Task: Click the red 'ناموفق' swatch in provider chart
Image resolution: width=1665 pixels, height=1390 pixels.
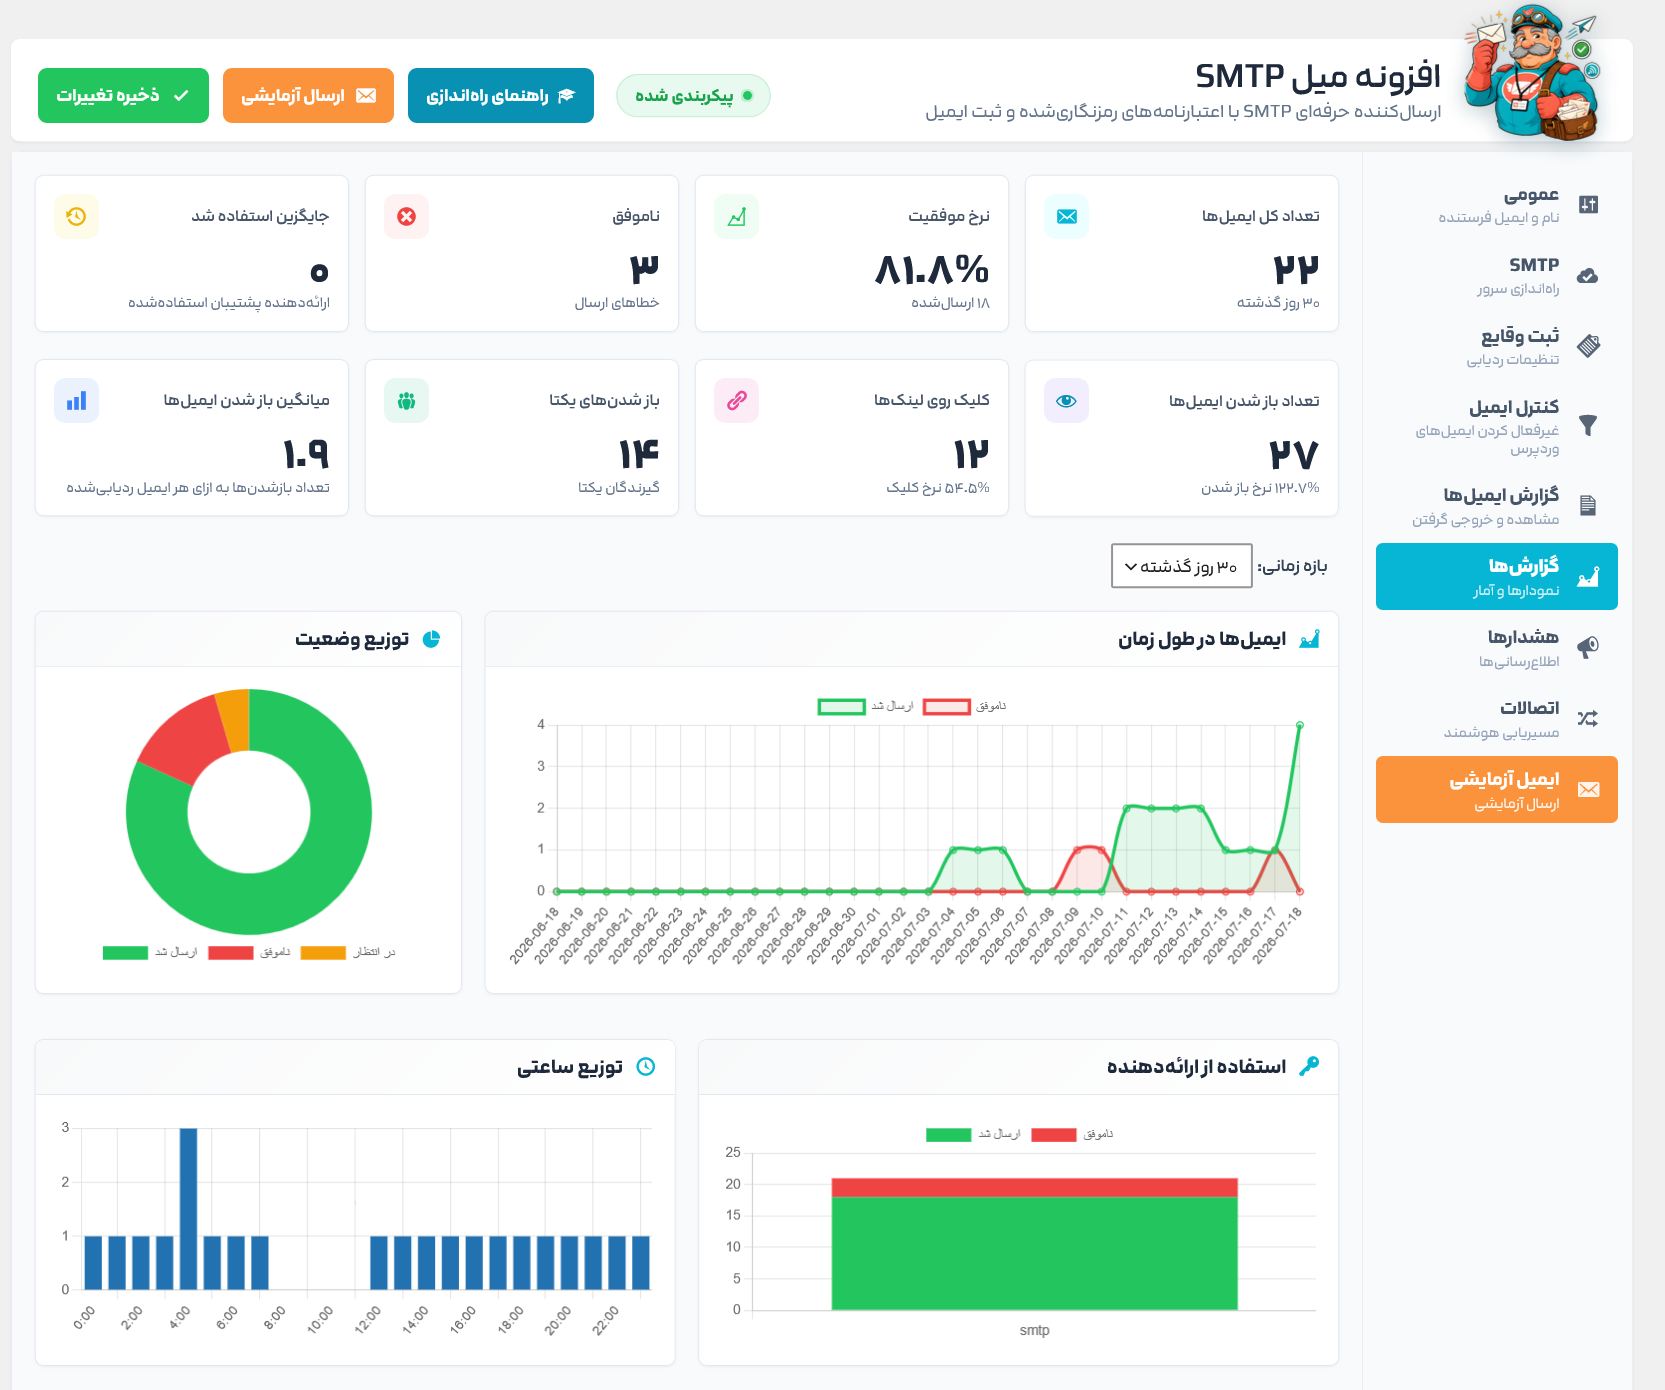Action: (1054, 1134)
